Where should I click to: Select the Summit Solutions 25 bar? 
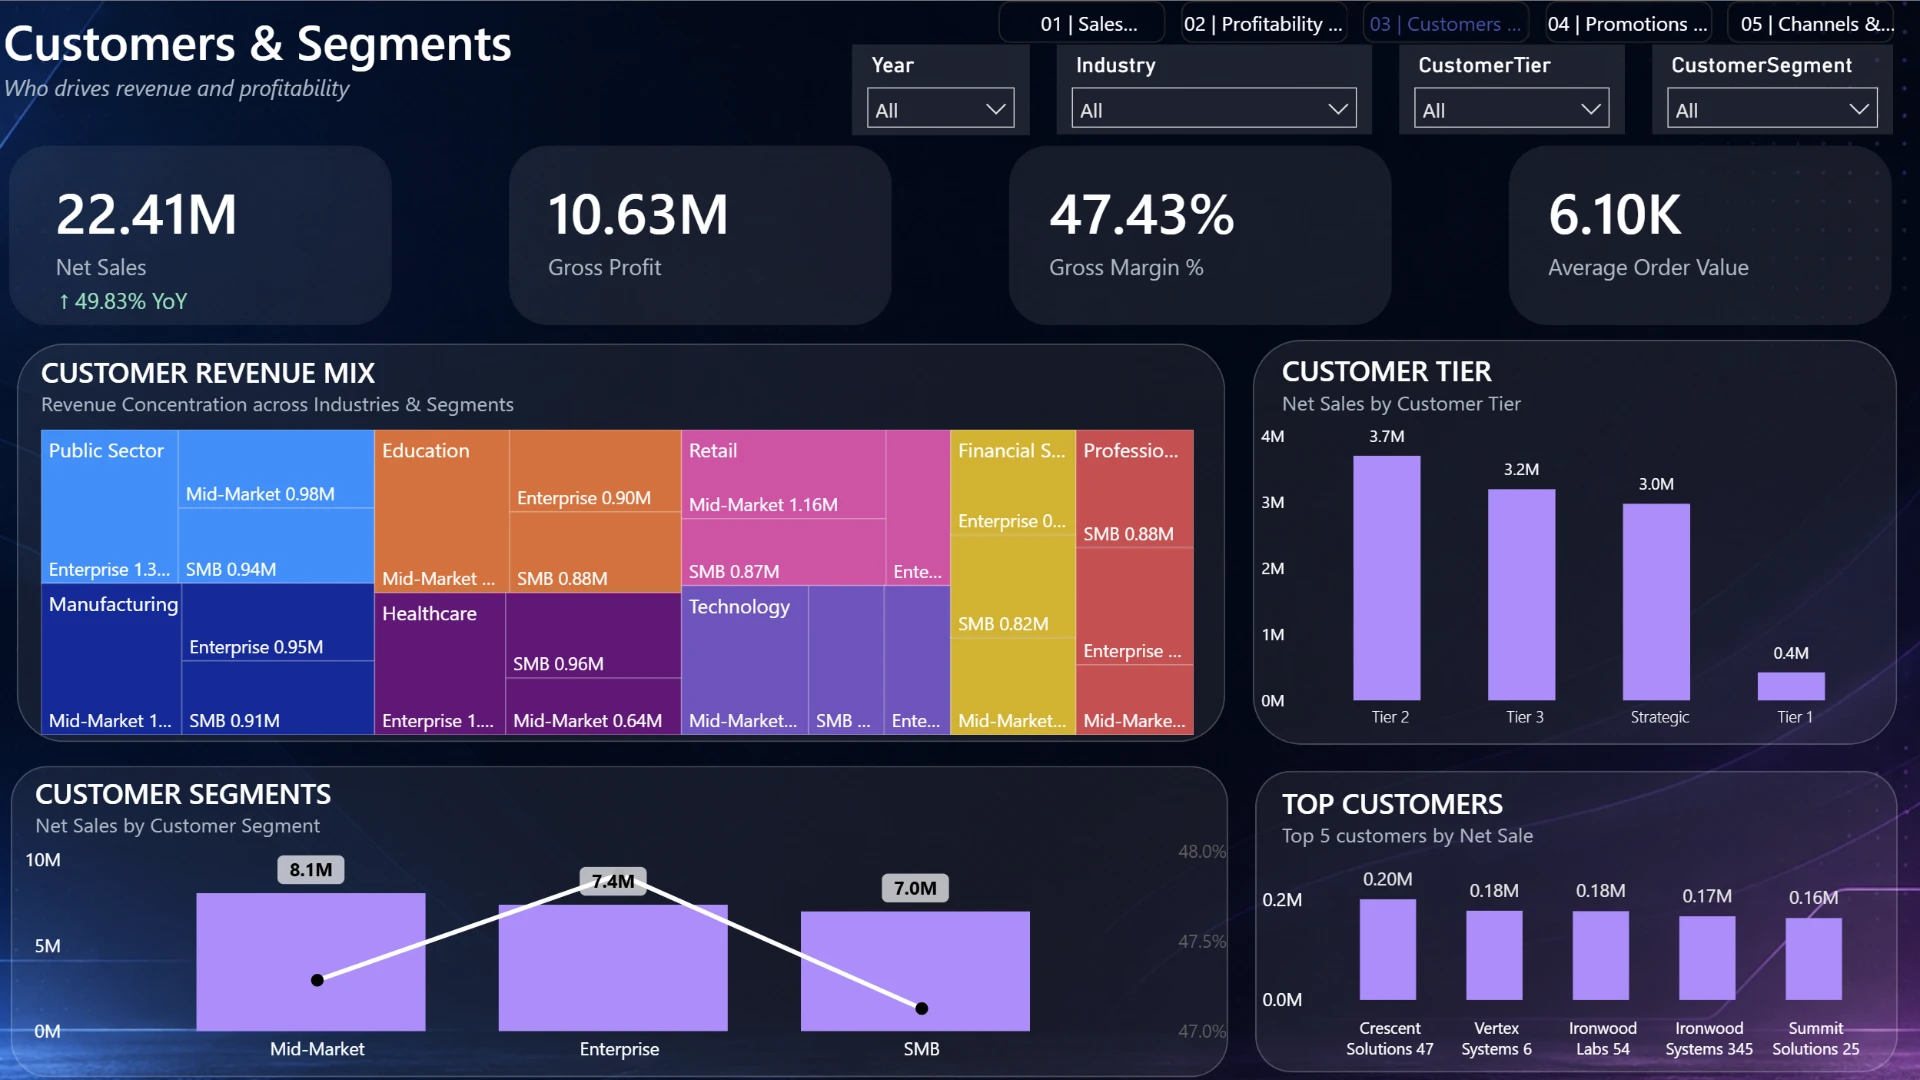click(x=1814, y=960)
